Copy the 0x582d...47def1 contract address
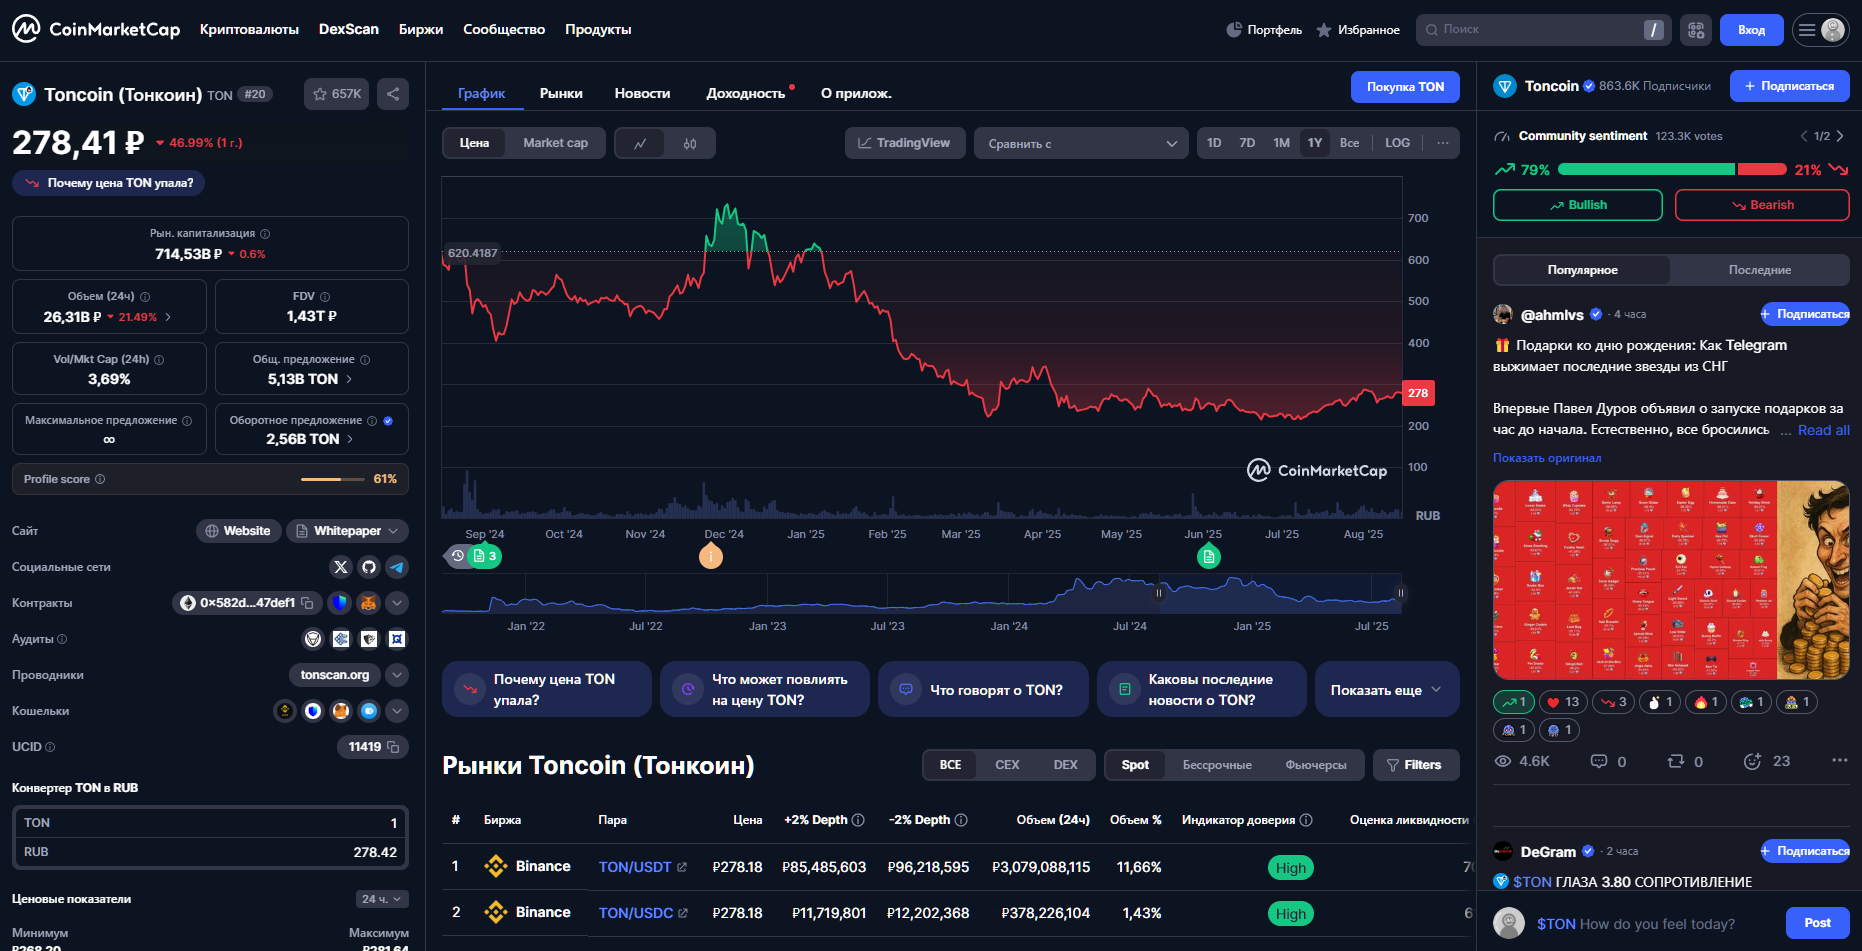1862x951 pixels. pyautogui.click(x=308, y=603)
